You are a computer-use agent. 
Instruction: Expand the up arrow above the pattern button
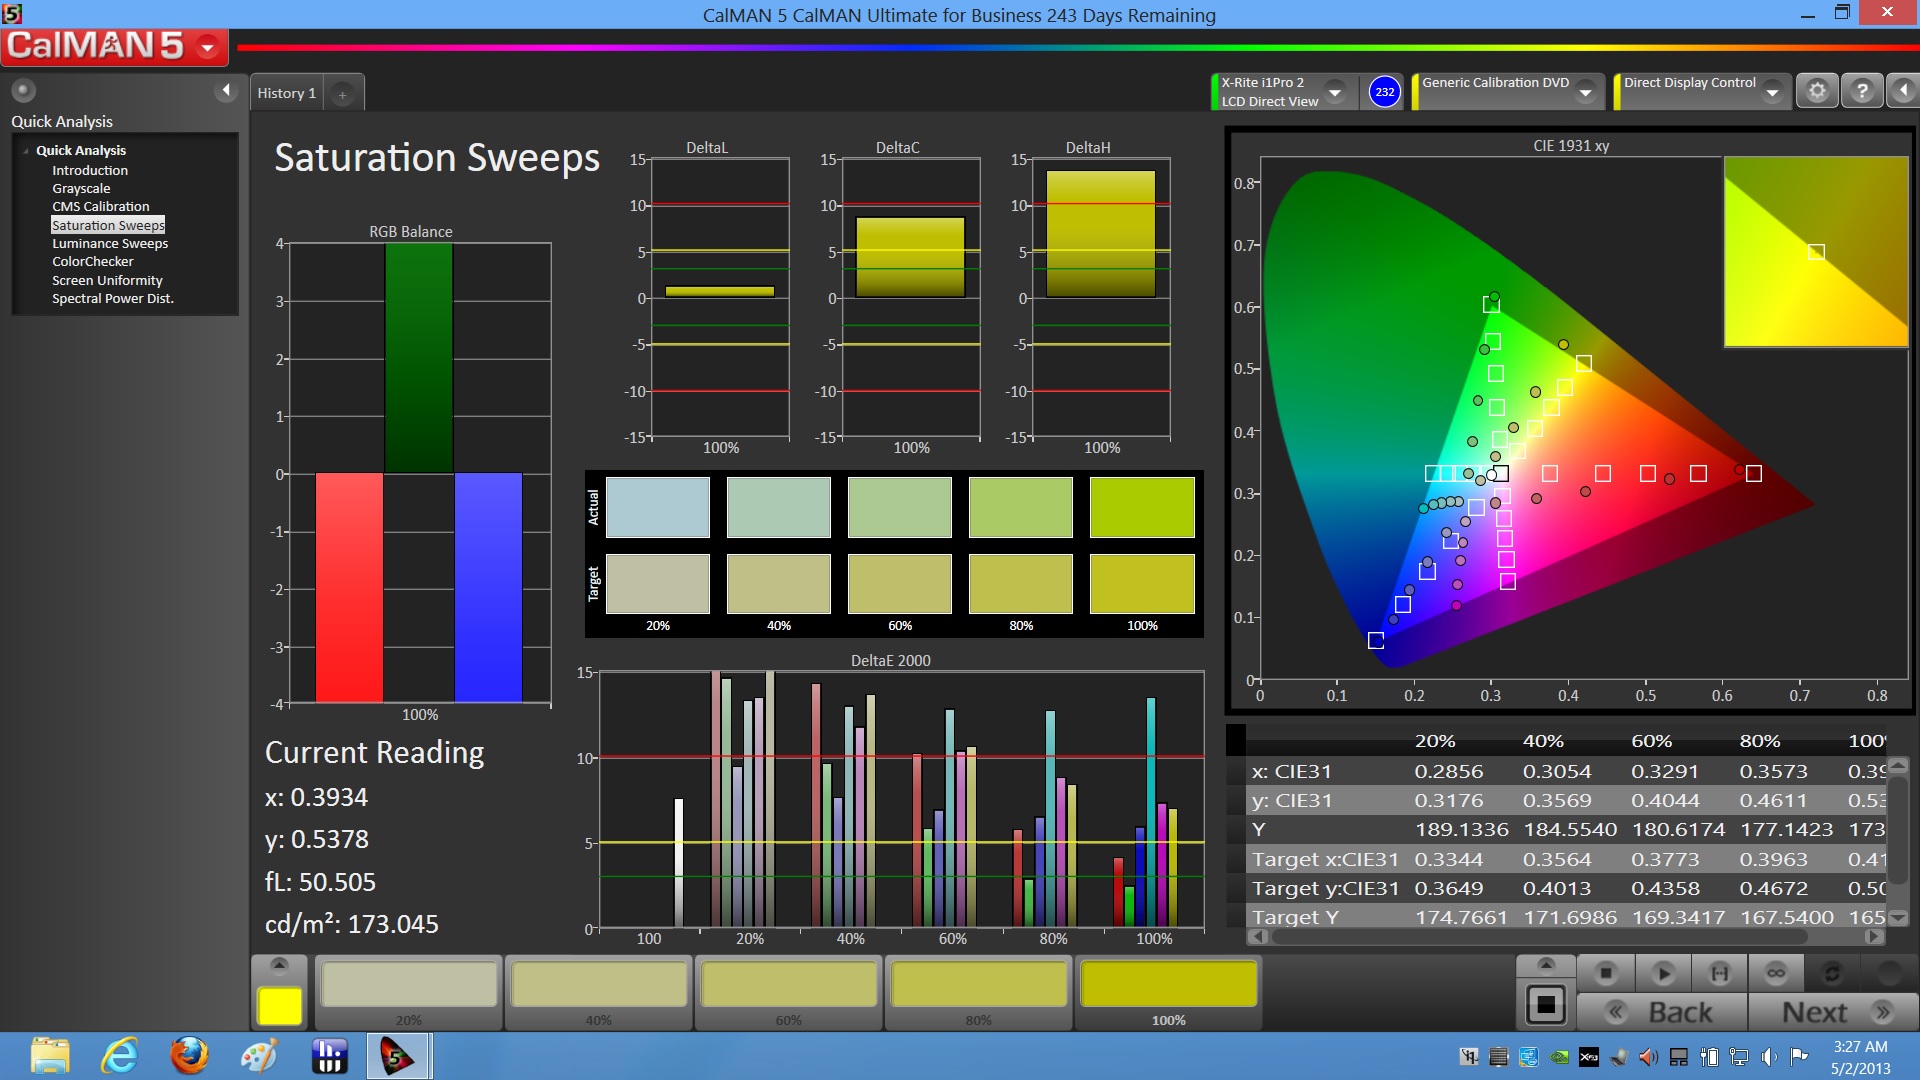point(1546,964)
